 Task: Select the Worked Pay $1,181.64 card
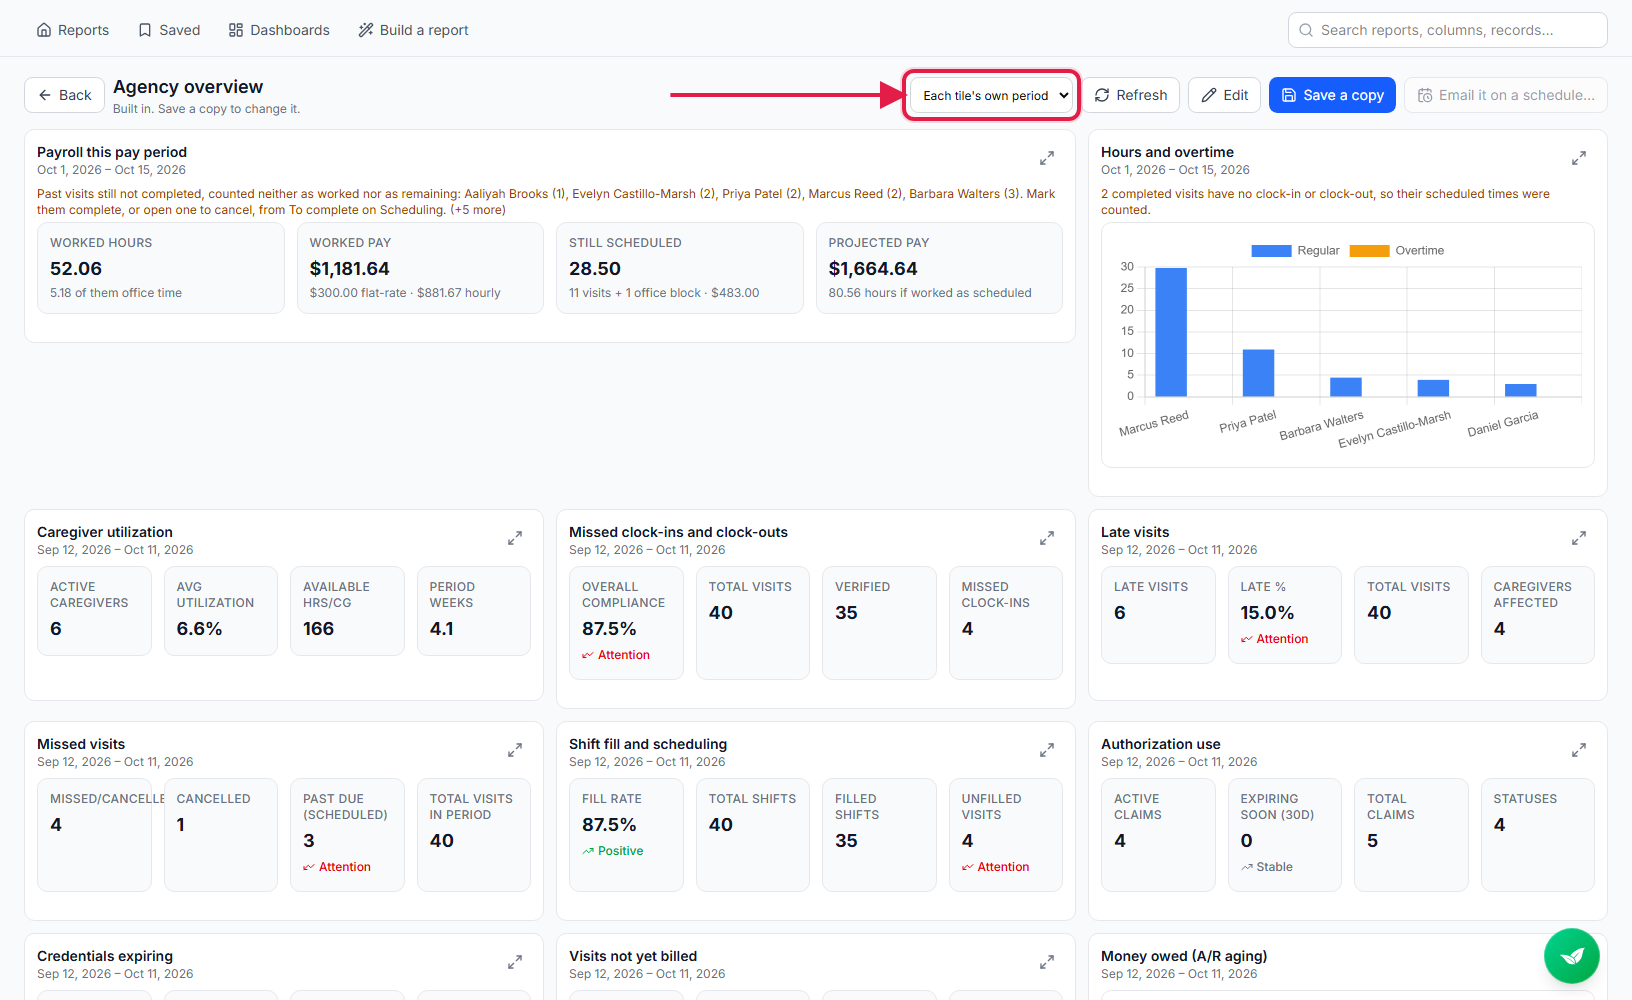coord(420,268)
